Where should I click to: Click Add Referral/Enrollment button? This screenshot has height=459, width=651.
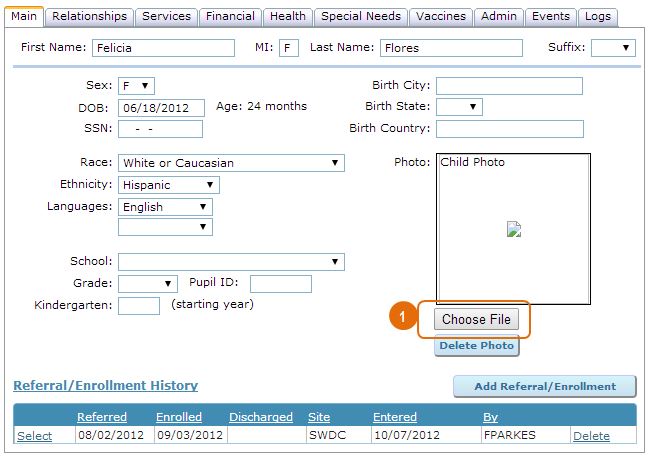point(544,386)
